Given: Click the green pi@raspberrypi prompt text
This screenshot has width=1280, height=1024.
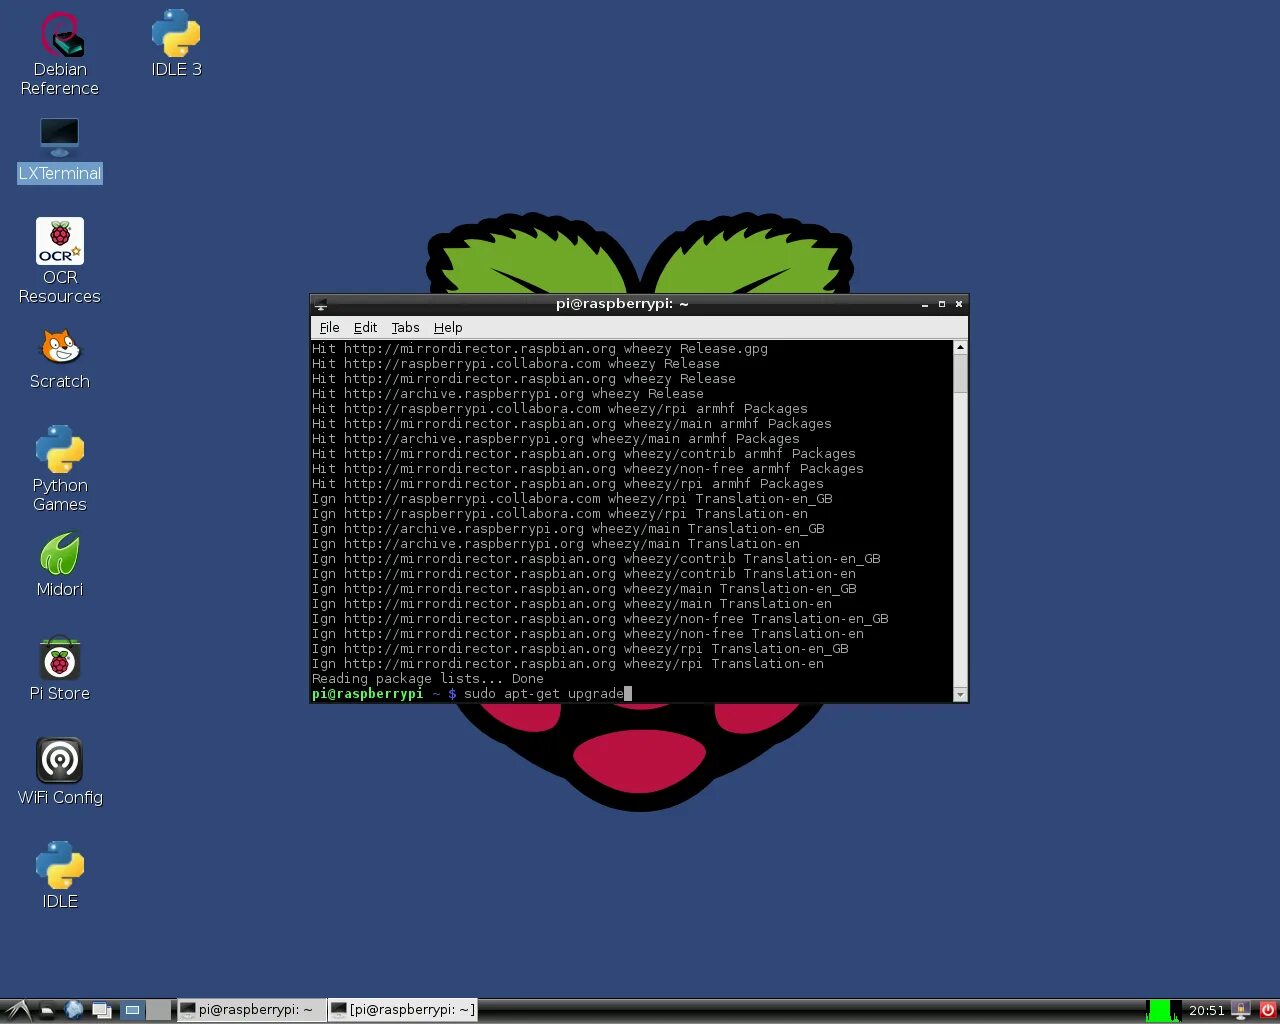Looking at the screenshot, I should tap(367, 693).
